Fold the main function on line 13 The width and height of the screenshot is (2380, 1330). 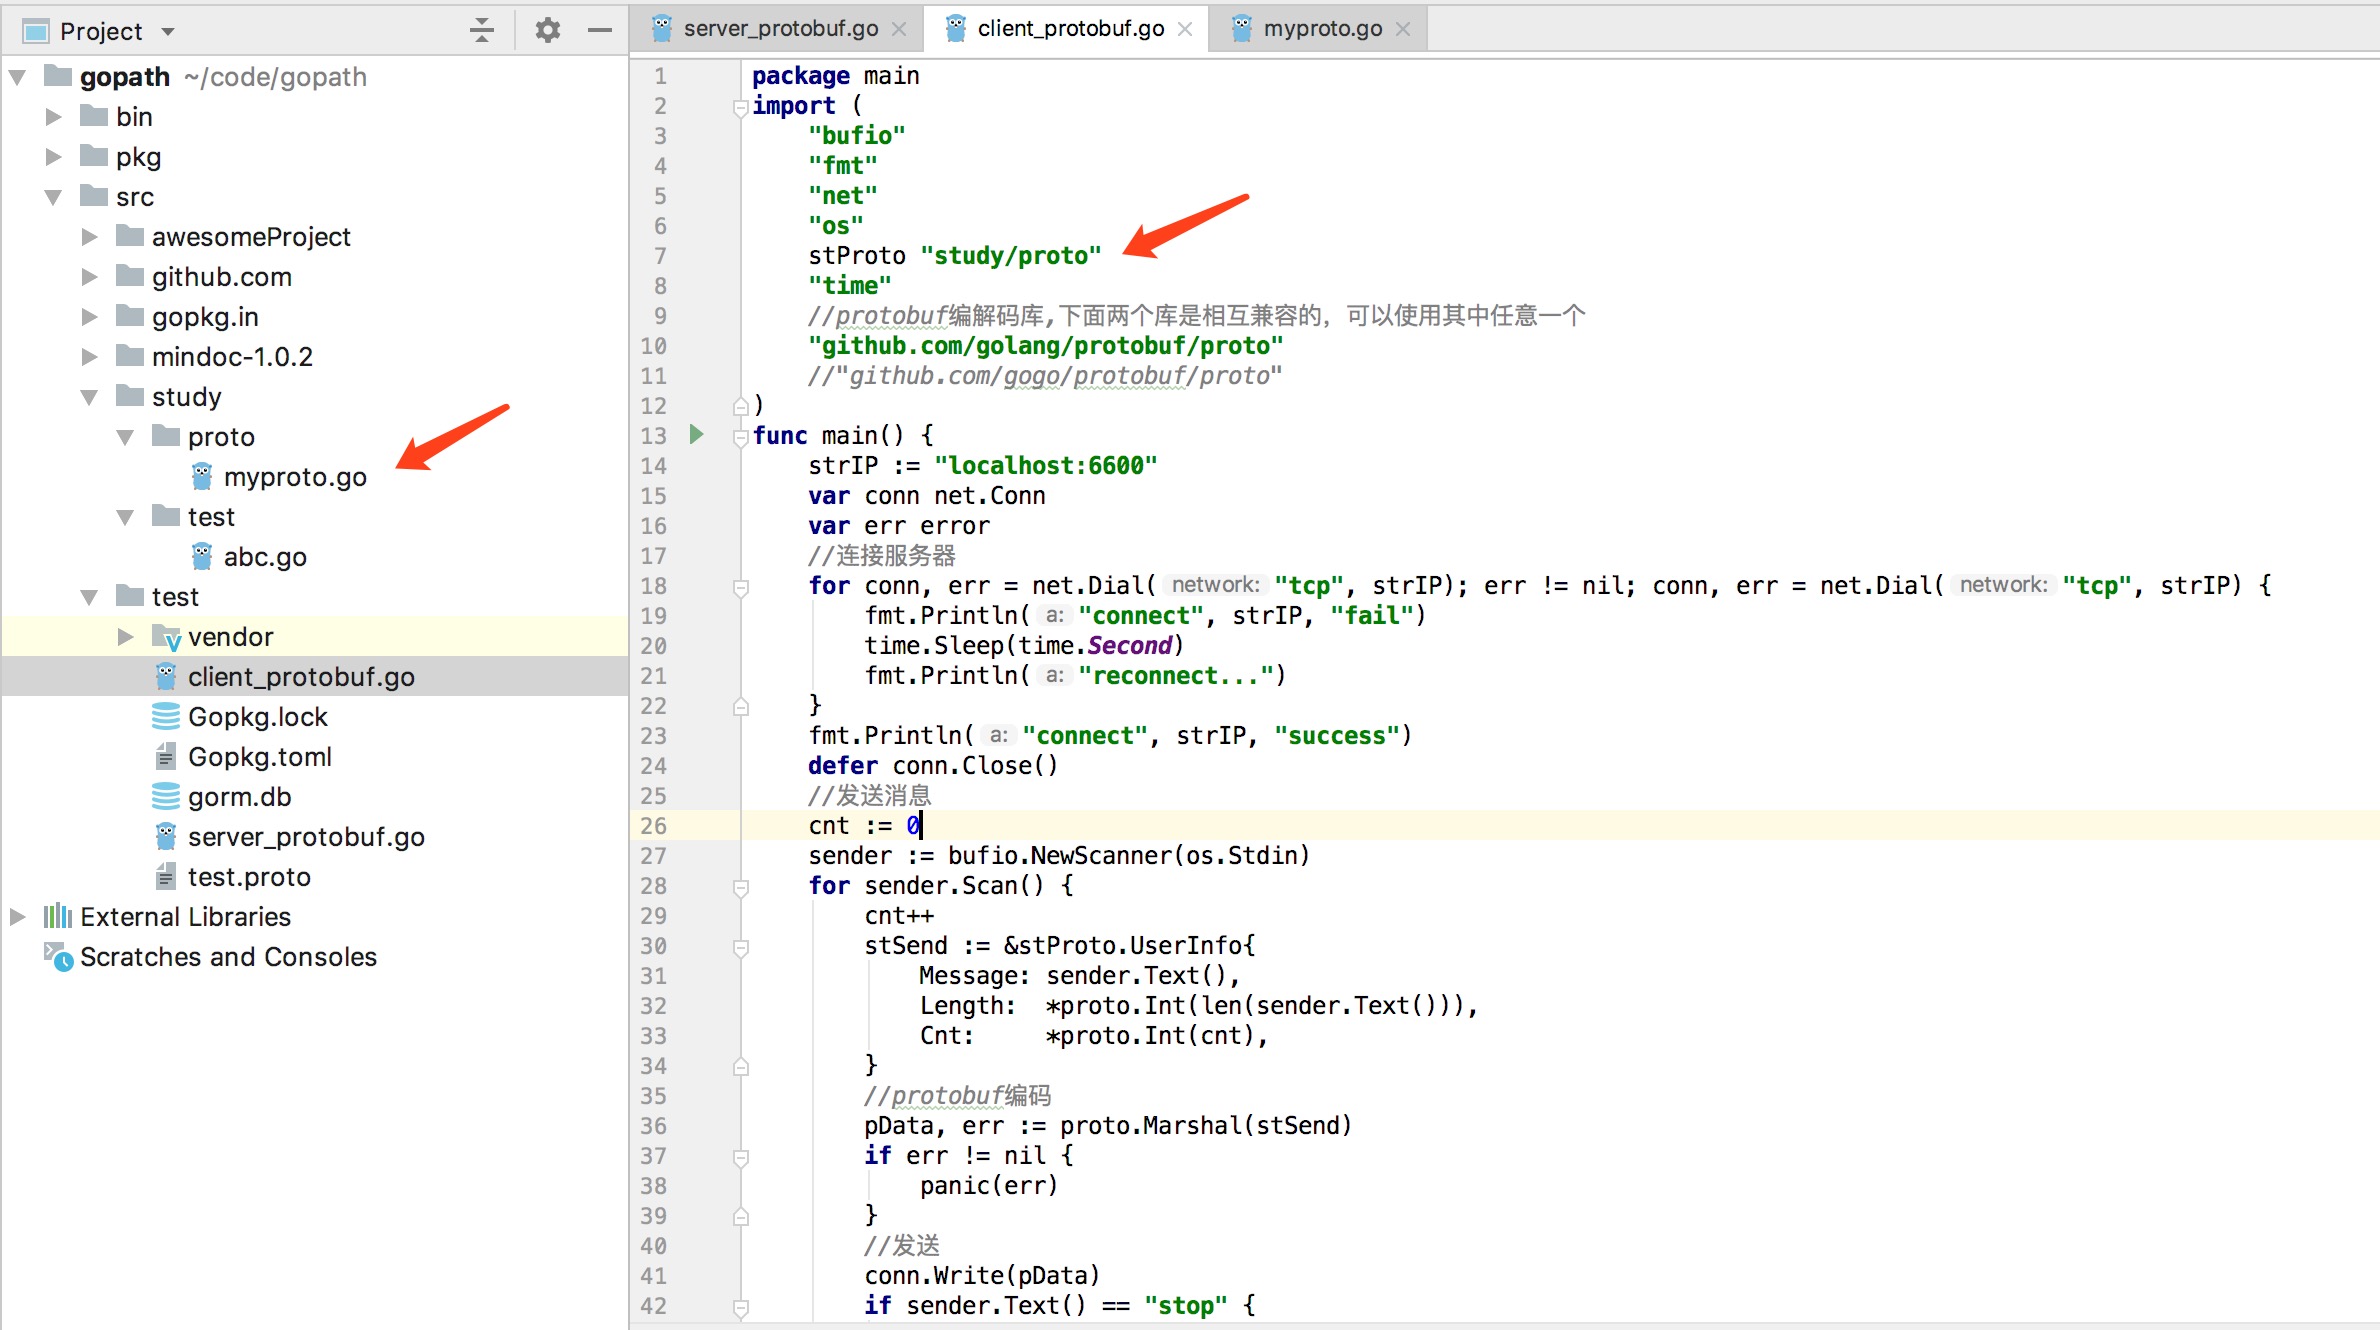click(741, 437)
